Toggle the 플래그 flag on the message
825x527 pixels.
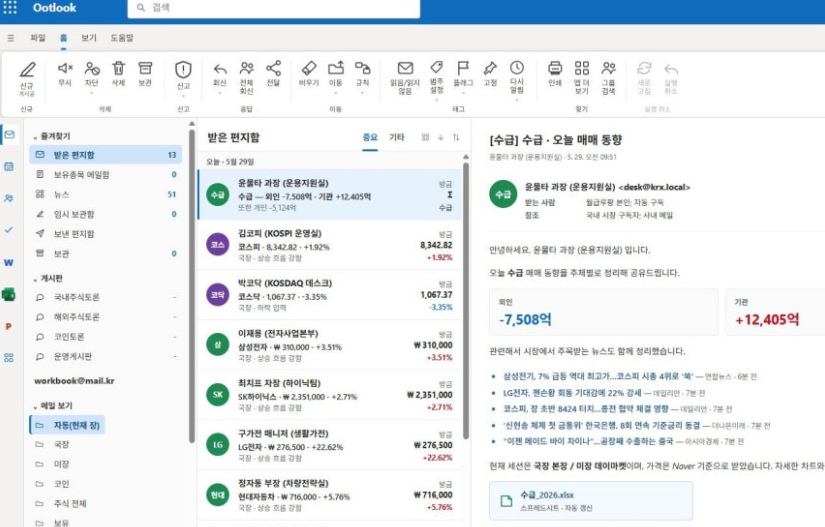[x=463, y=68]
